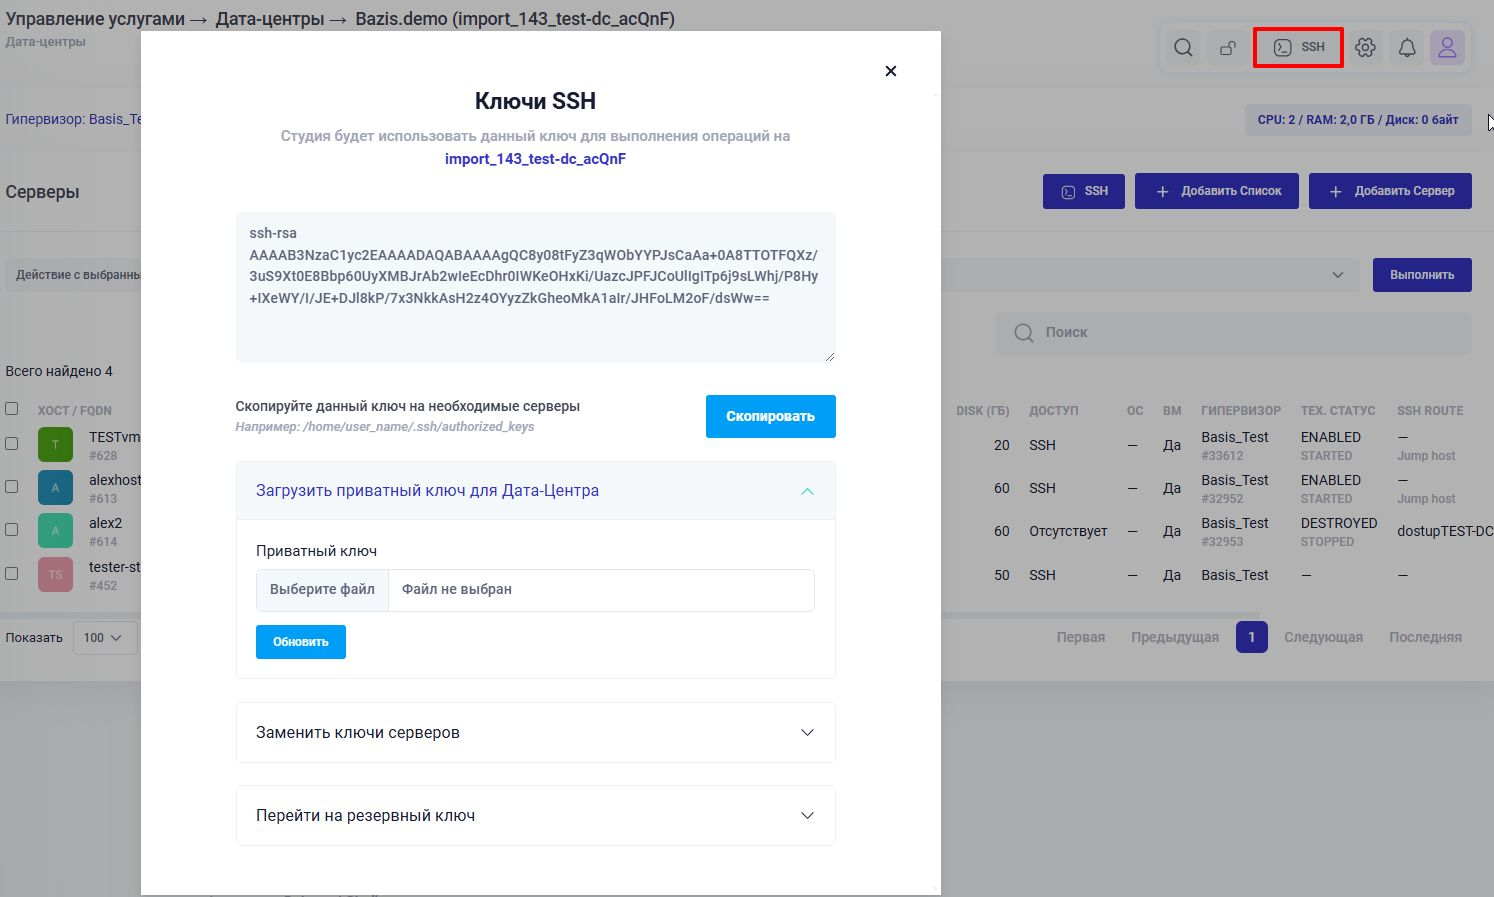Viewport: 1494px width, 897px height.
Task: Click the green T avatar of TESTvm server
Action: click(x=55, y=445)
